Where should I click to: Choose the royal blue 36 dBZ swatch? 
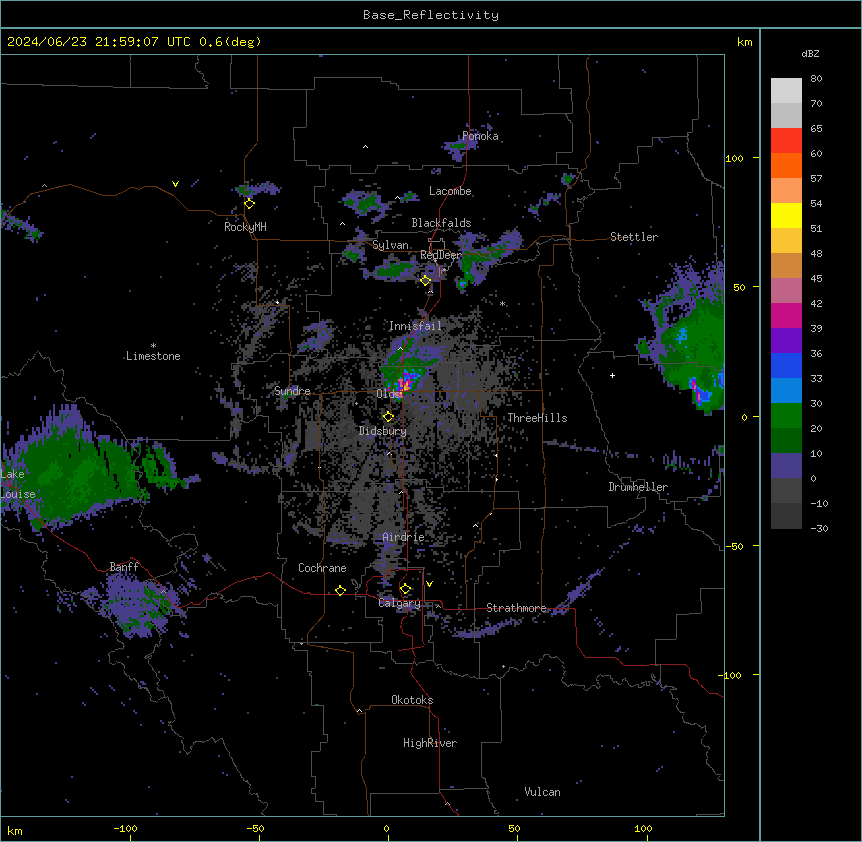pos(786,365)
